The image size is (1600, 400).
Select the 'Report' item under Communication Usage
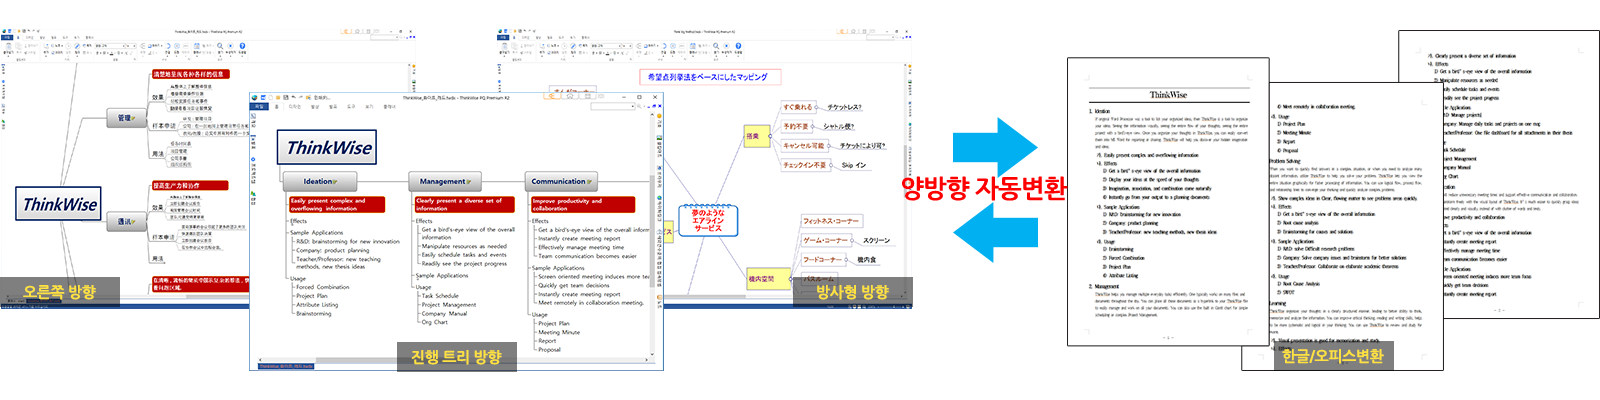click(x=547, y=341)
